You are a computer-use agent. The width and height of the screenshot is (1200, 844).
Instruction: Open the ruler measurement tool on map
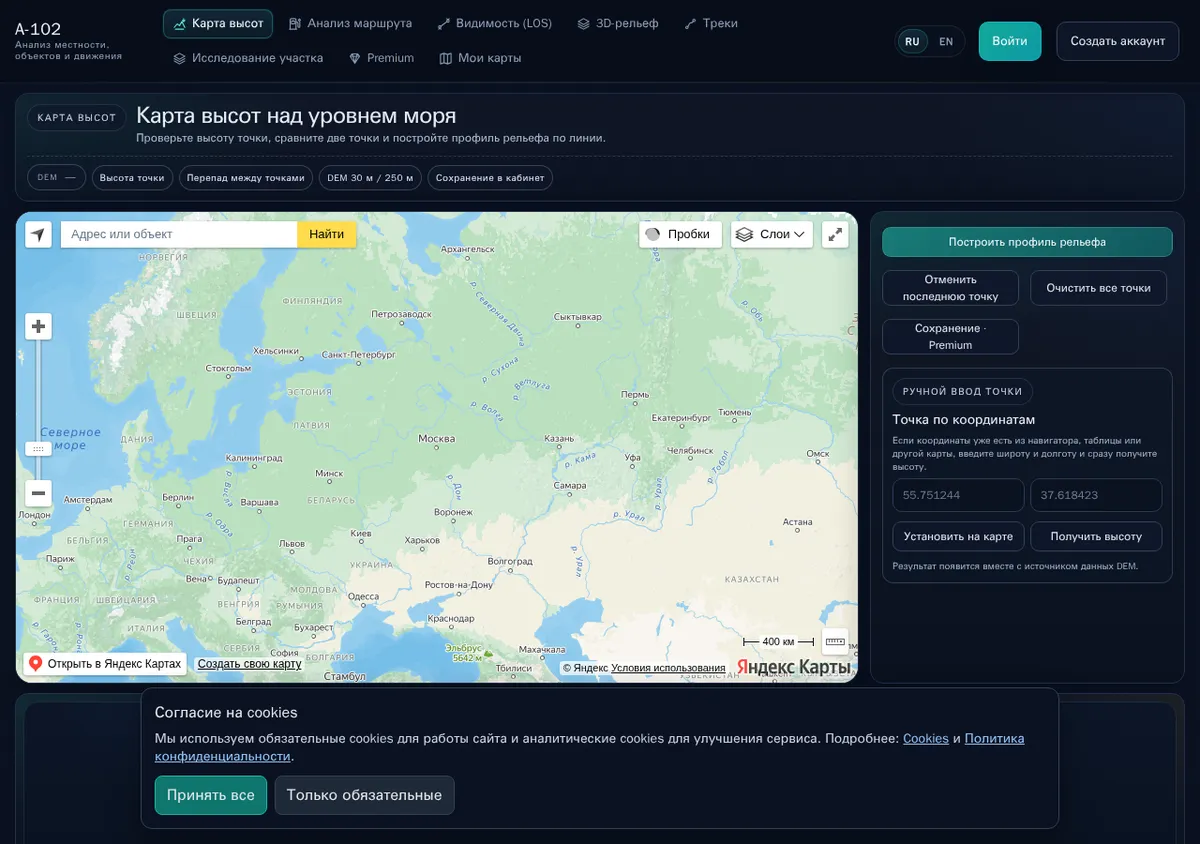(835, 641)
